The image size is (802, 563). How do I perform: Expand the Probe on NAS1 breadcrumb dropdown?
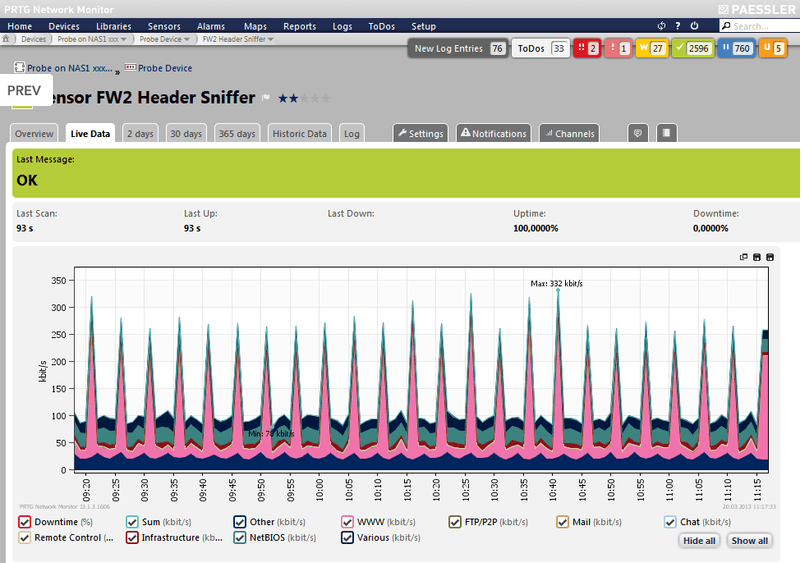(124, 39)
